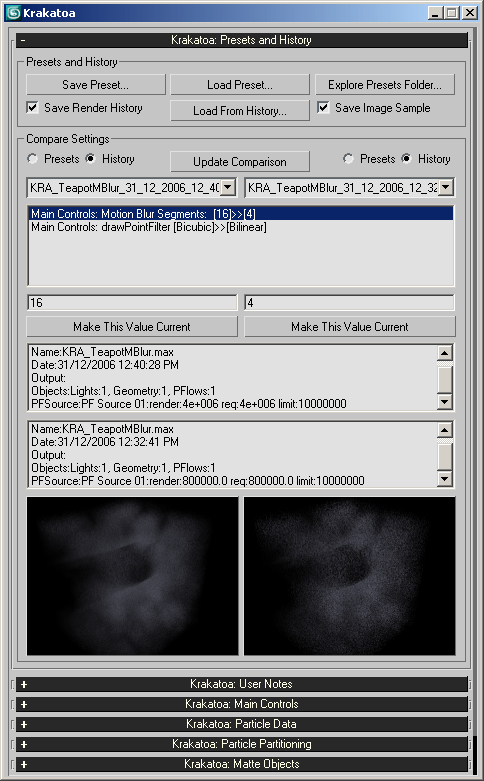The width and height of the screenshot is (484, 781).
Task: Open the left KRA_TeapotMBlur_31_12_2006_12_40 dropdown
Action: coord(228,188)
